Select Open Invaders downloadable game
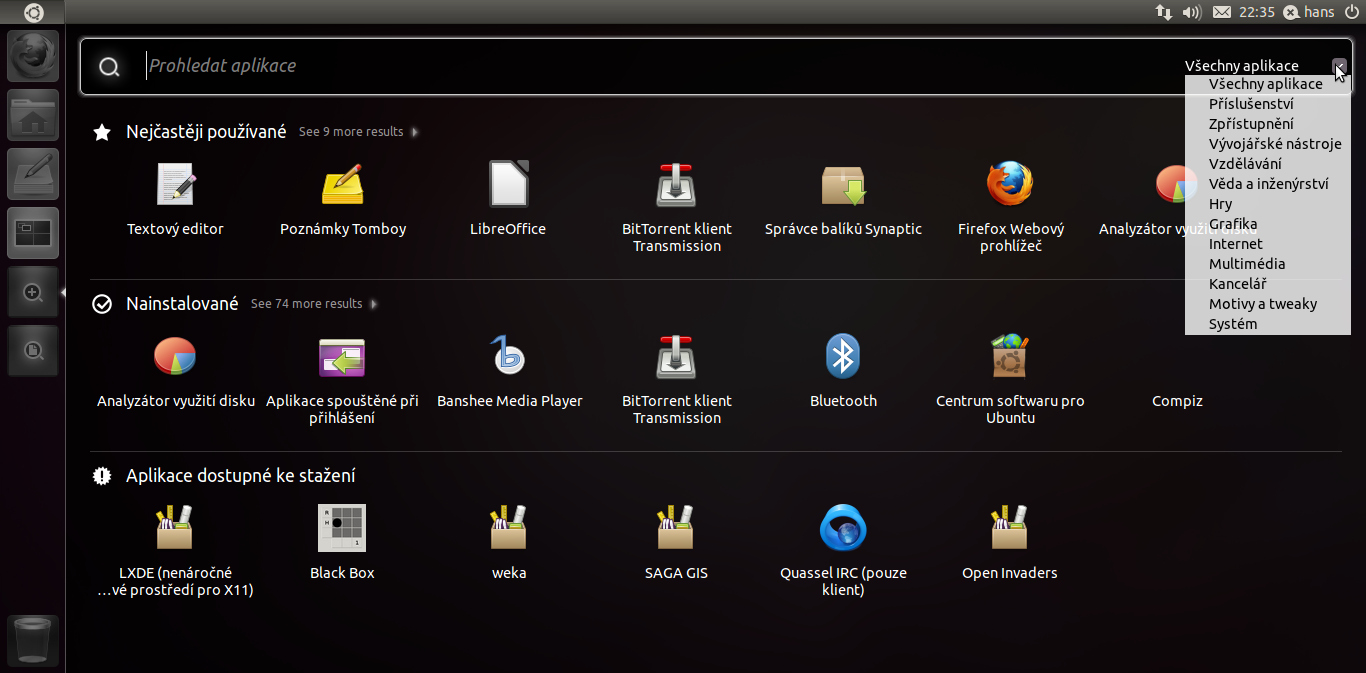Image resolution: width=1366 pixels, height=673 pixels. click(1010, 543)
